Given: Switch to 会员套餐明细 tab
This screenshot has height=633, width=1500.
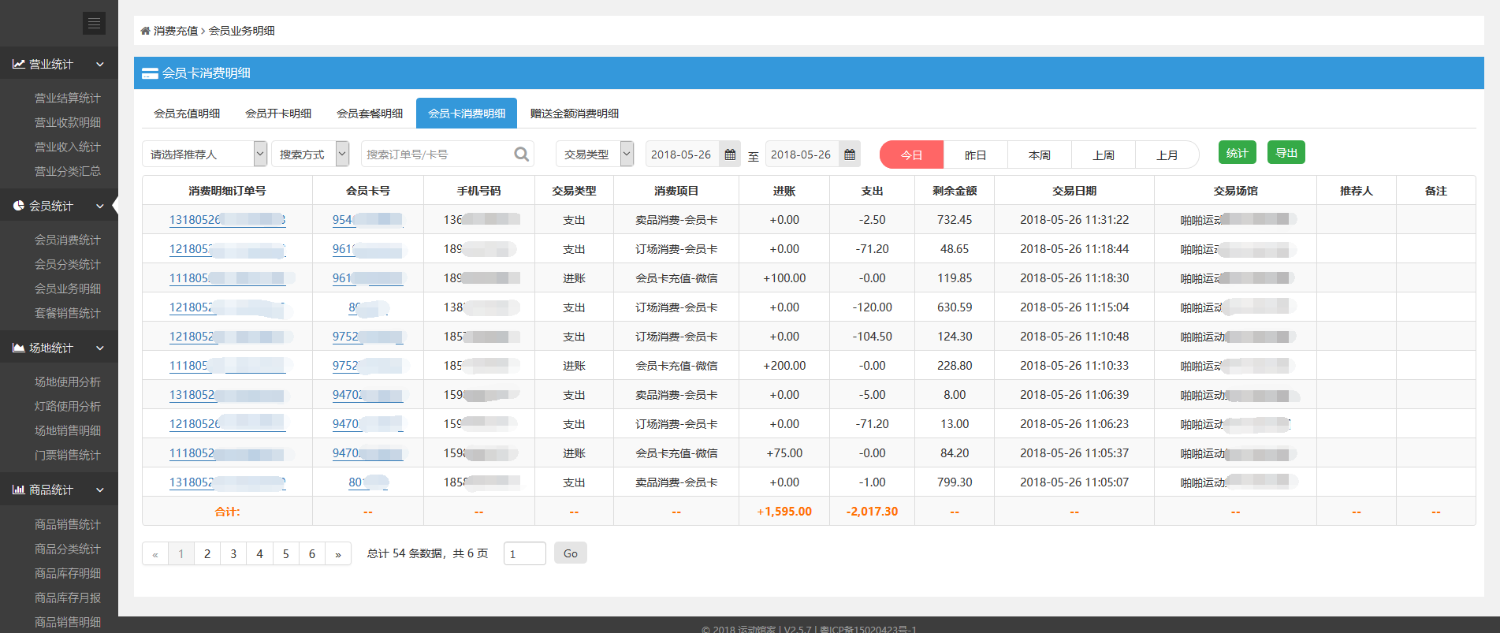Looking at the screenshot, I should tap(370, 113).
